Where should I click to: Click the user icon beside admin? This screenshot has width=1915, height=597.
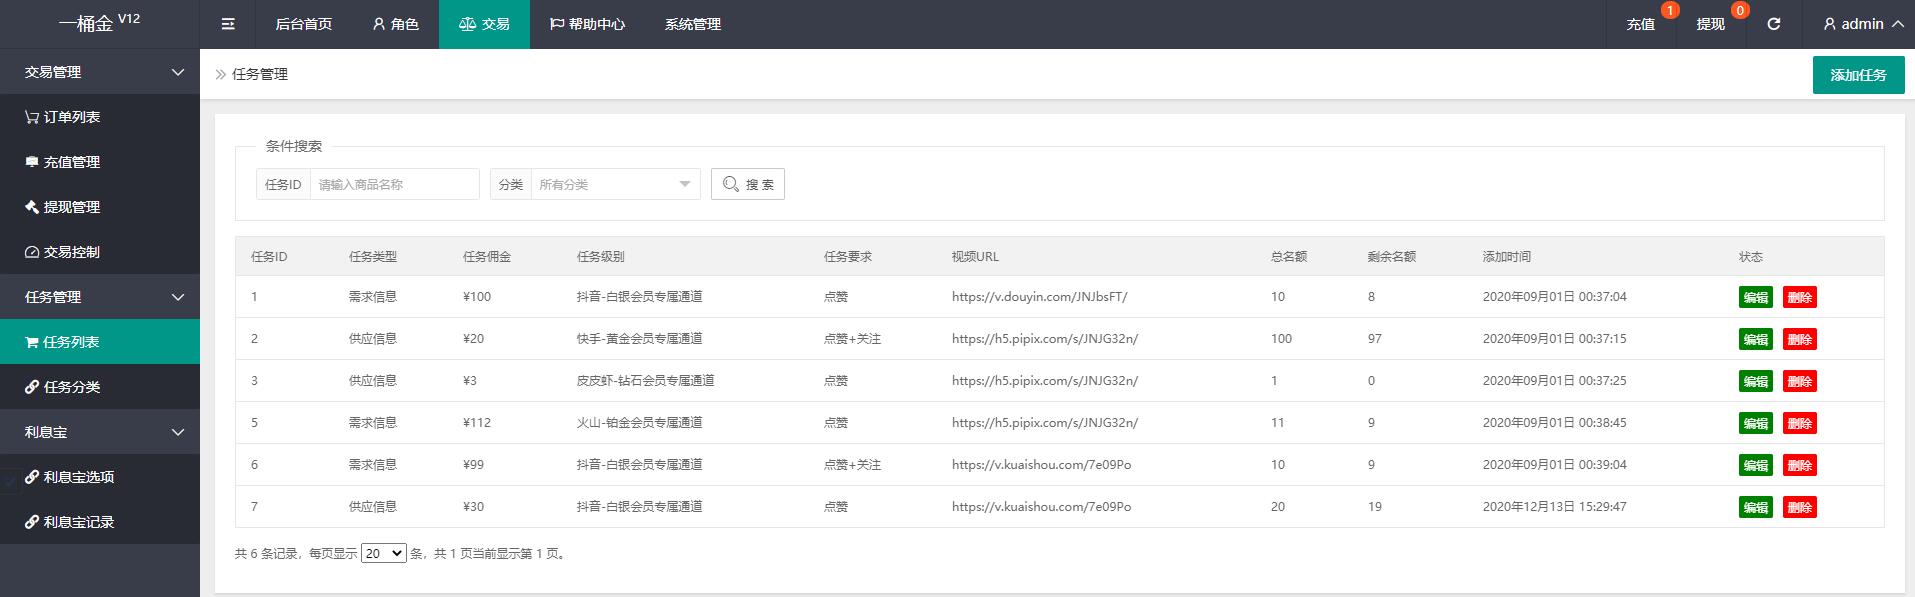1829,24
